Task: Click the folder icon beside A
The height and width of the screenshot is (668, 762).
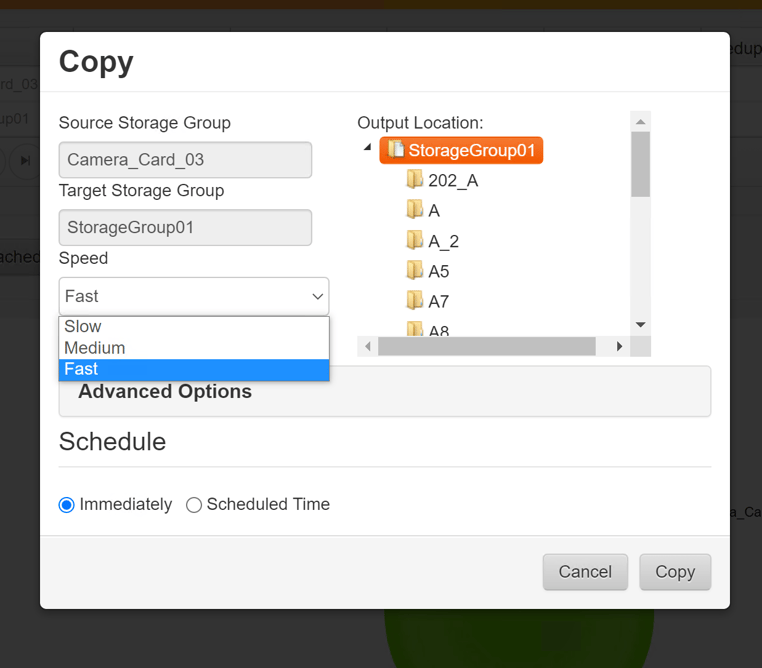Action: (415, 210)
